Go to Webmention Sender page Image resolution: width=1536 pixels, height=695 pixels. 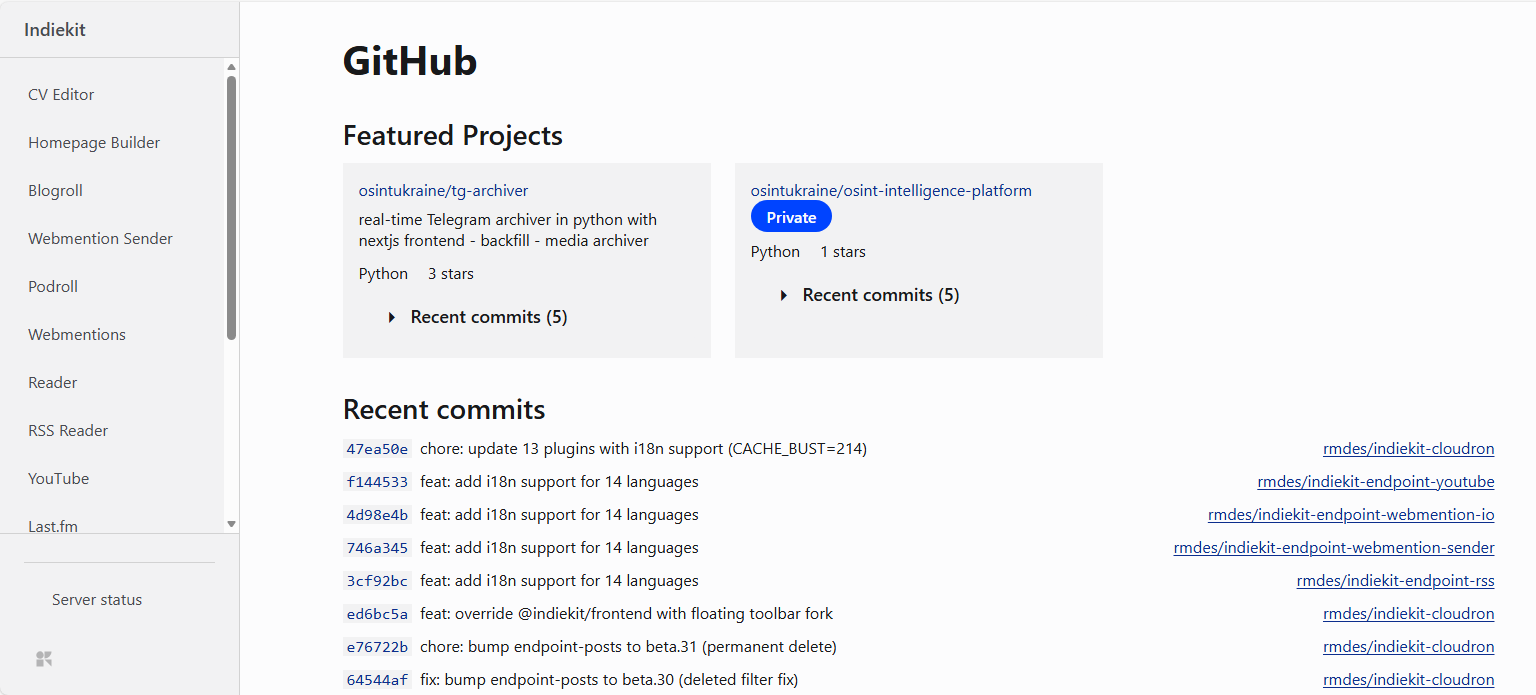(x=100, y=238)
